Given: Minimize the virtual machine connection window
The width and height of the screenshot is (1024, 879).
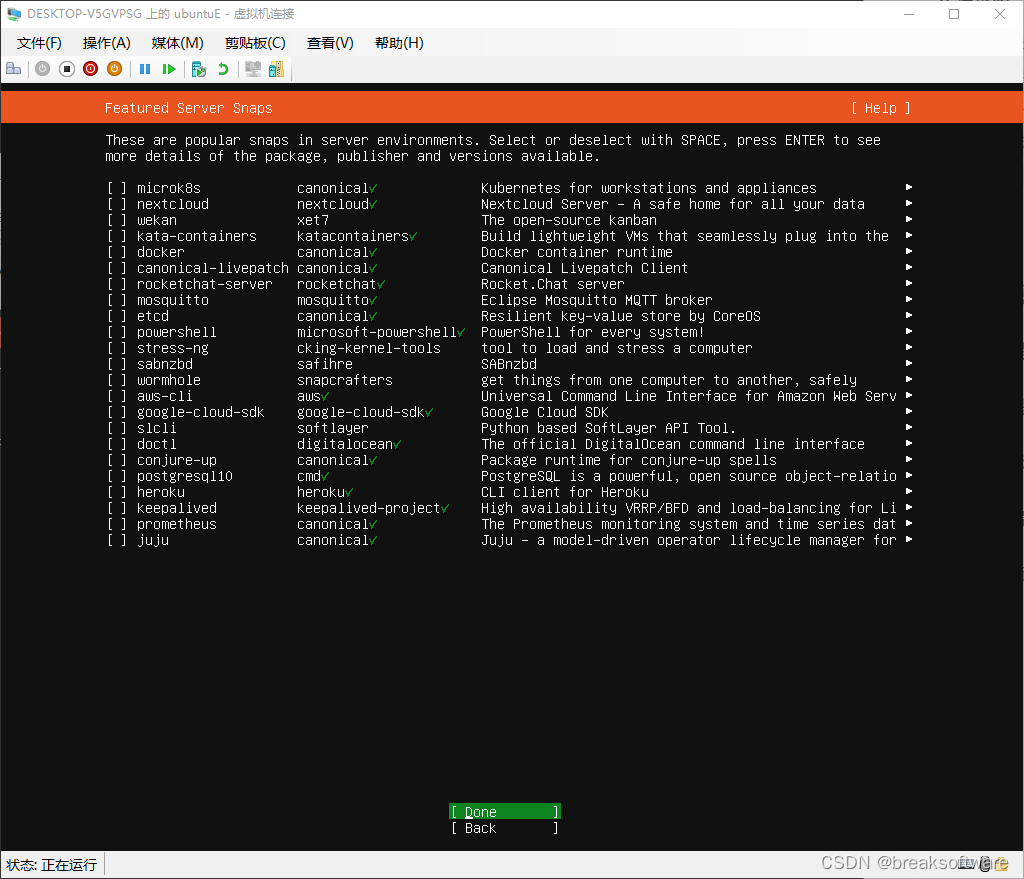Looking at the screenshot, I should pos(908,14).
